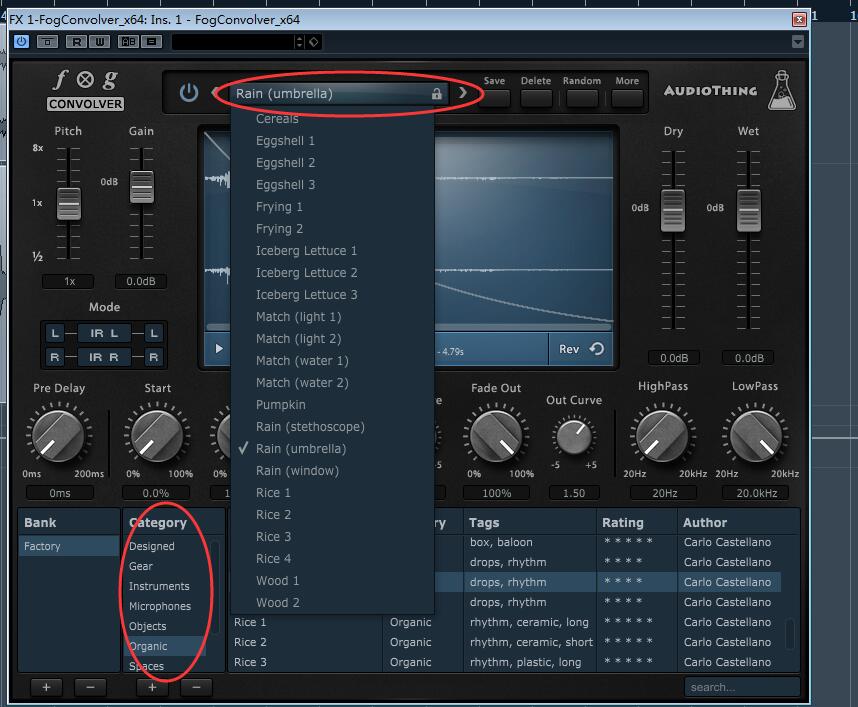Image resolution: width=858 pixels, height=707 pixels.
Task: Click the next preset right arrow
Action: pyautogui.click(x=463, y=92)
